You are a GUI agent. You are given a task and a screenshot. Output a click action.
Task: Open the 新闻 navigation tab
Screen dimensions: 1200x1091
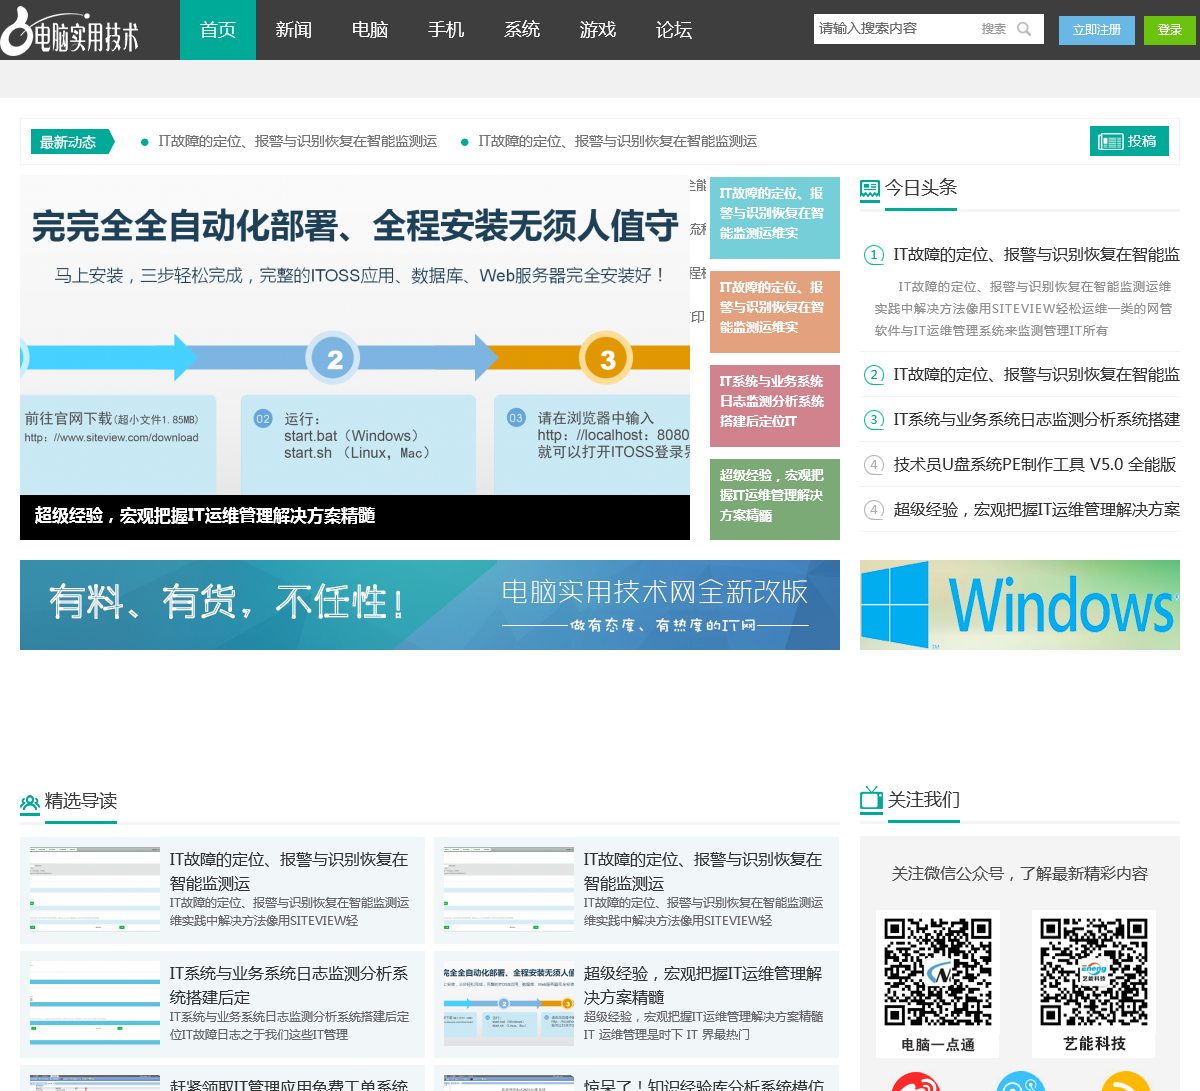pos(294,30)
